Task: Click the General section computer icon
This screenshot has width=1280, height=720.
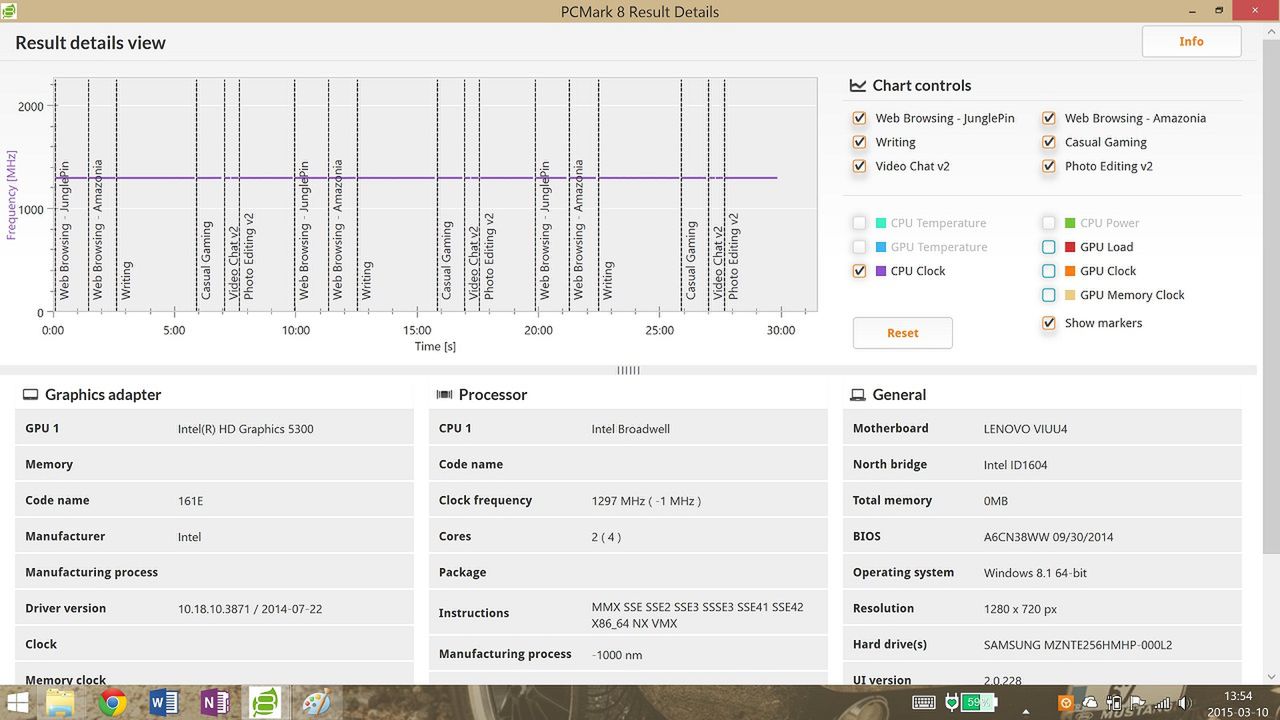Action: (x=858, y=395)
